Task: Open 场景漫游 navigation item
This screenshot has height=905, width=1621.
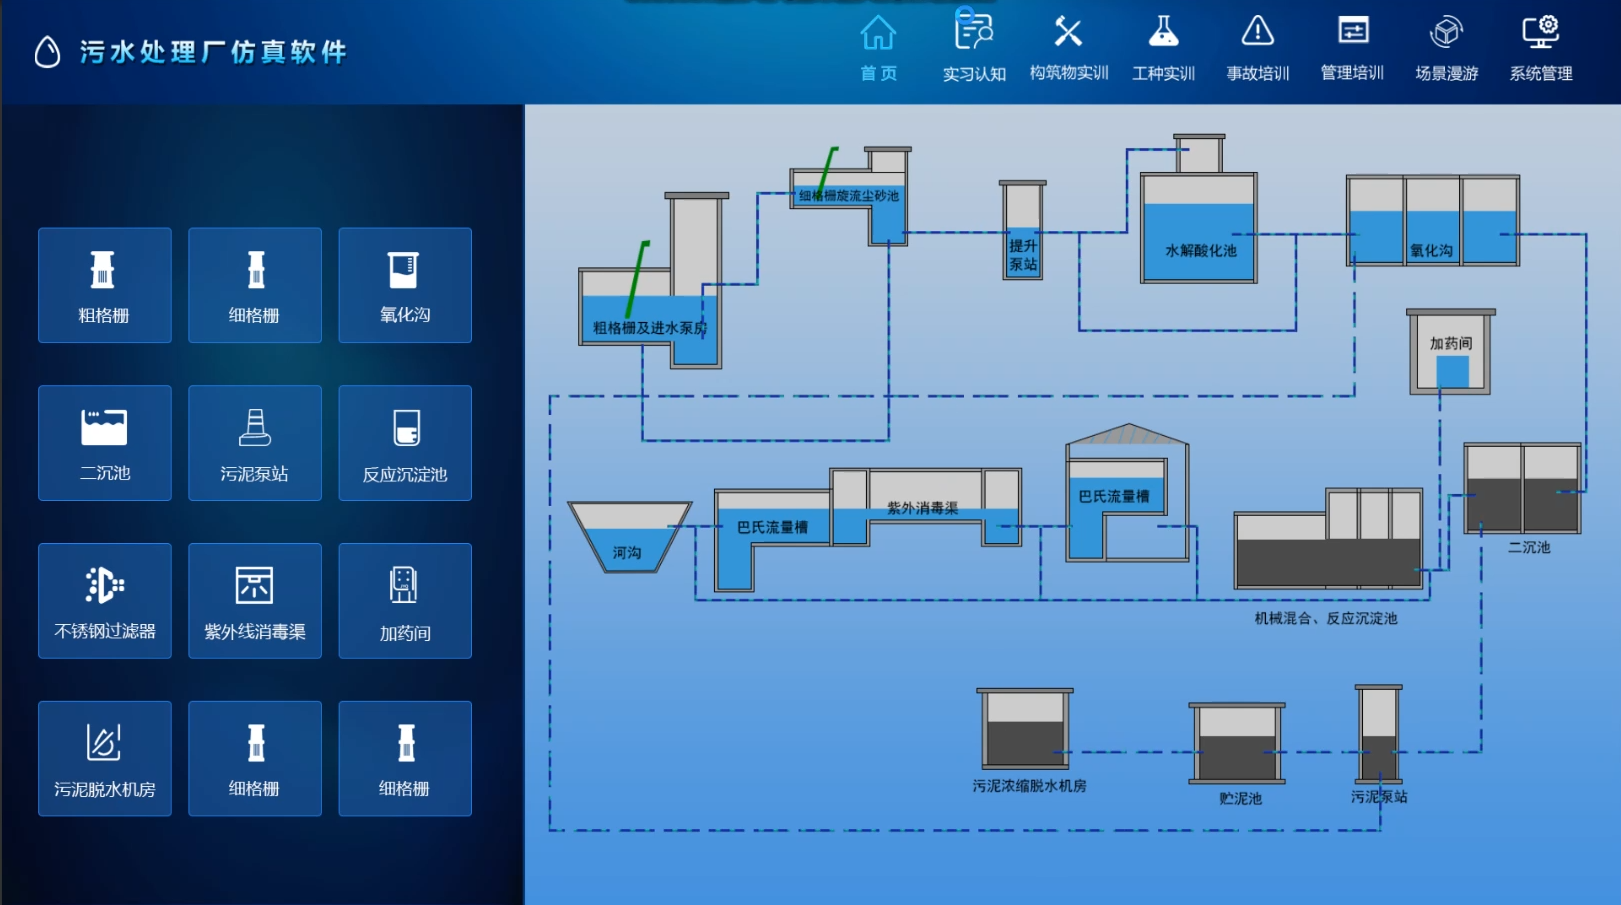Action: [1446, 47]
